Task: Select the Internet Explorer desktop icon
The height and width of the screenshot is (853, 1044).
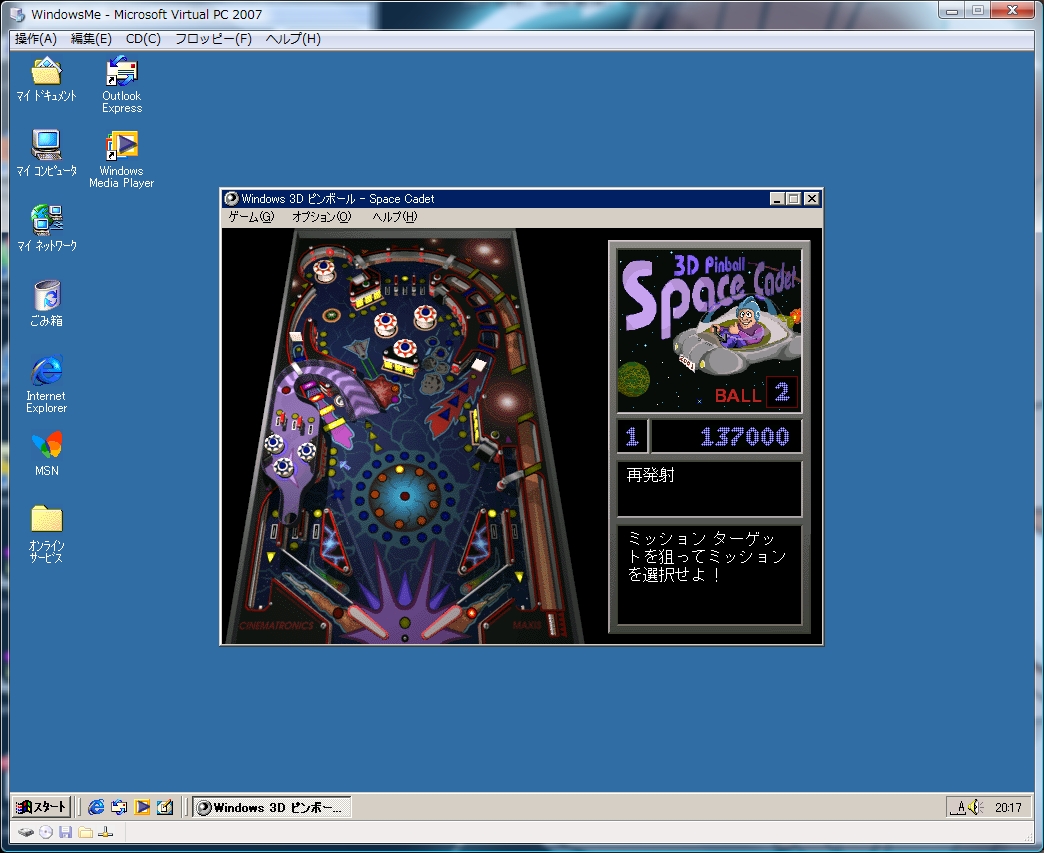Action: [x=47, y=384]
